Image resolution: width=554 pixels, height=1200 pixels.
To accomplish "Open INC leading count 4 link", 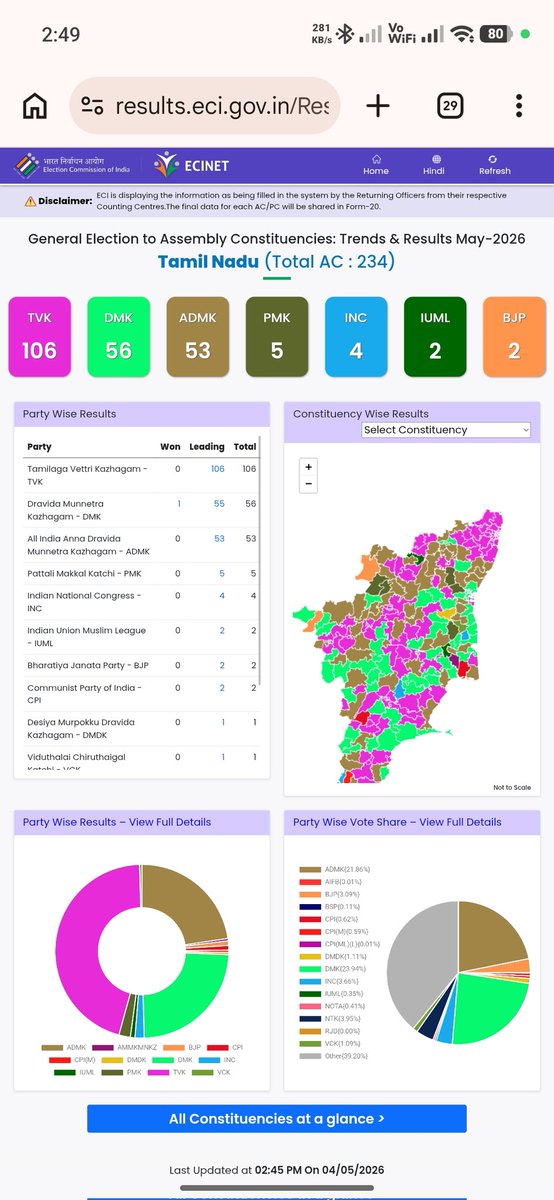I will 222,596.
